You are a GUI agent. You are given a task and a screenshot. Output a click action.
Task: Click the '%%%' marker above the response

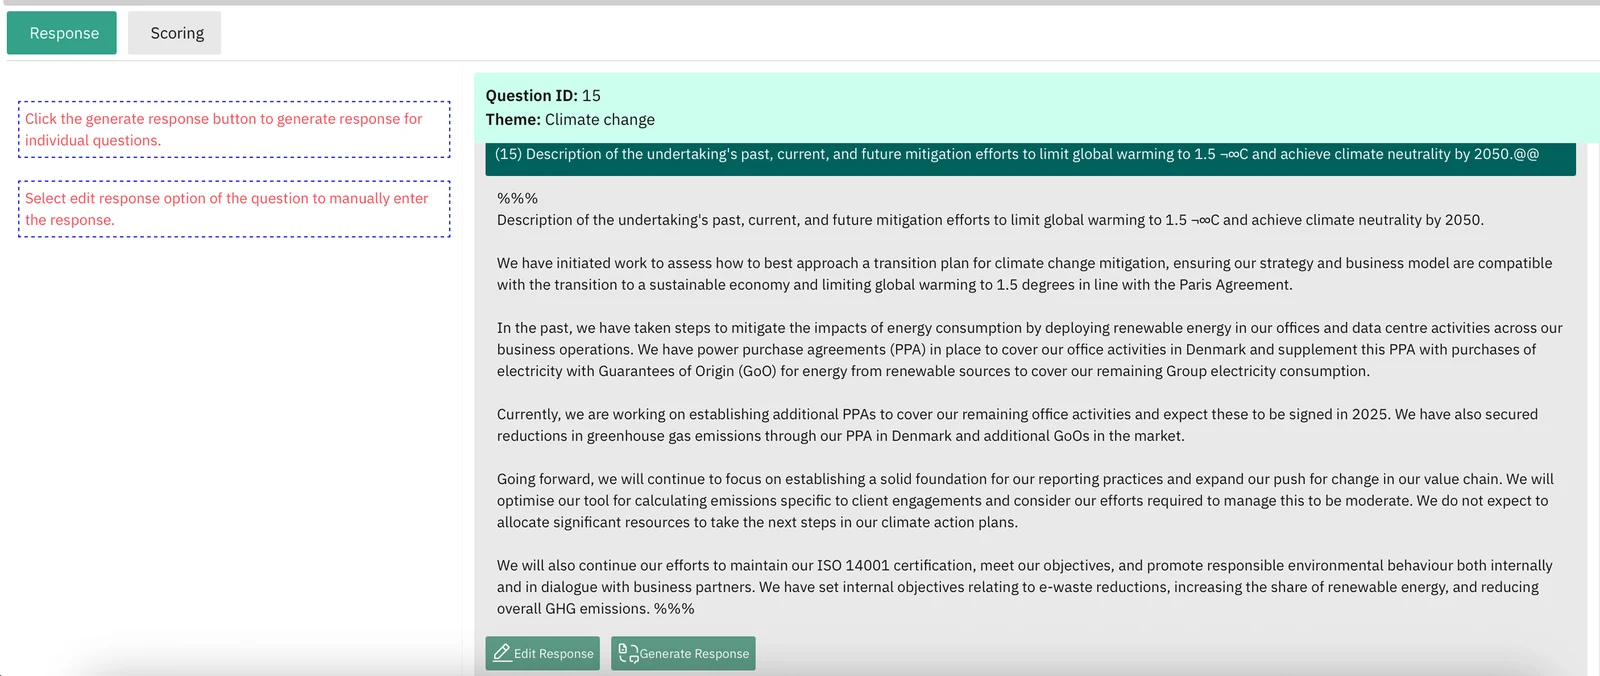click(517, 198)
